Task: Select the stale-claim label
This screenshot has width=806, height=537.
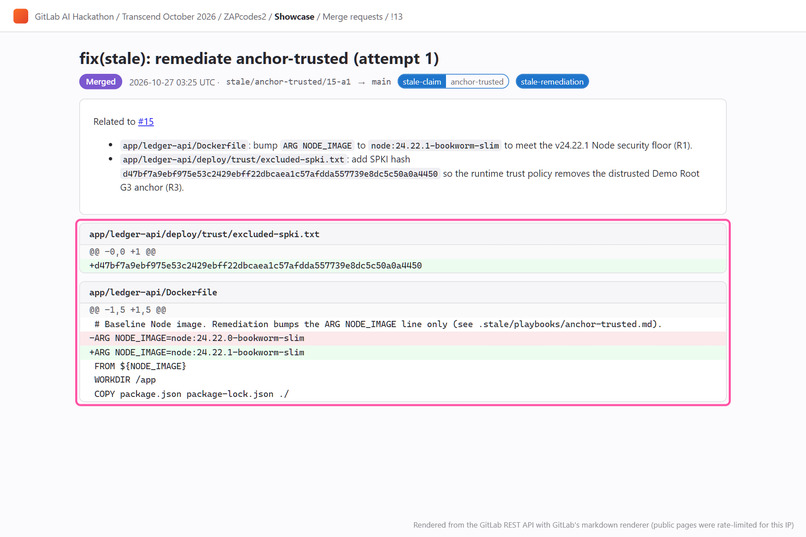Action: point(422,82)
